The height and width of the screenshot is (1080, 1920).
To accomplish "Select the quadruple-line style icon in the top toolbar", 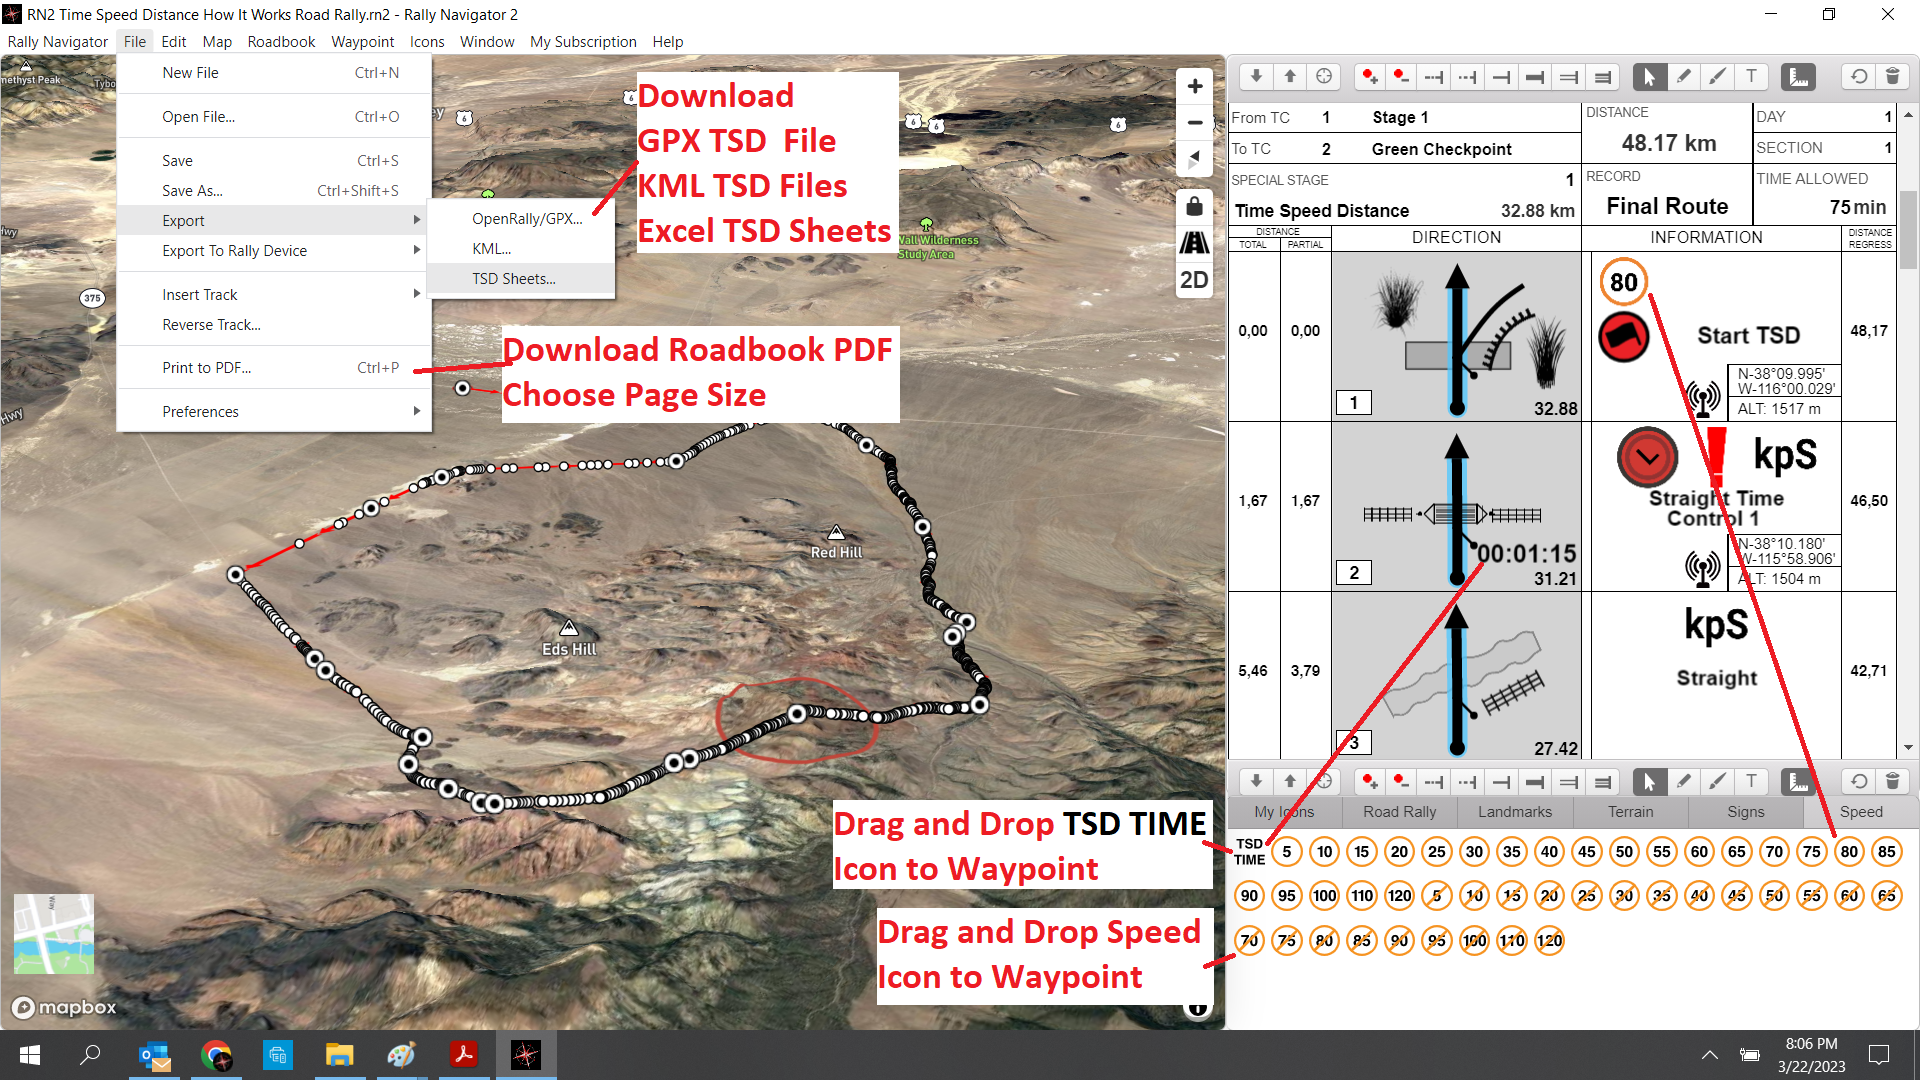I will [1603, 76].
